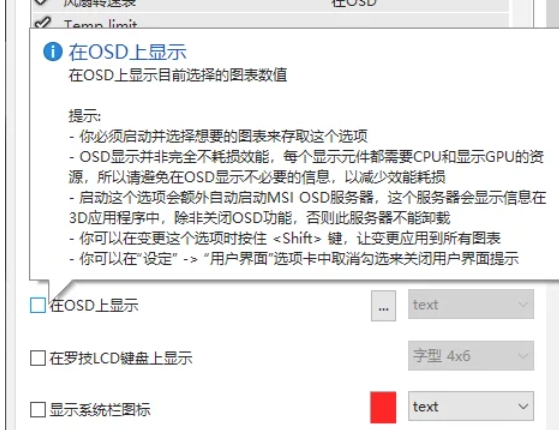The height and width of the screenshot is (430, 559).
Task: Open the 字型 4x6 font dropdown
Action: (x=471, y=355)
